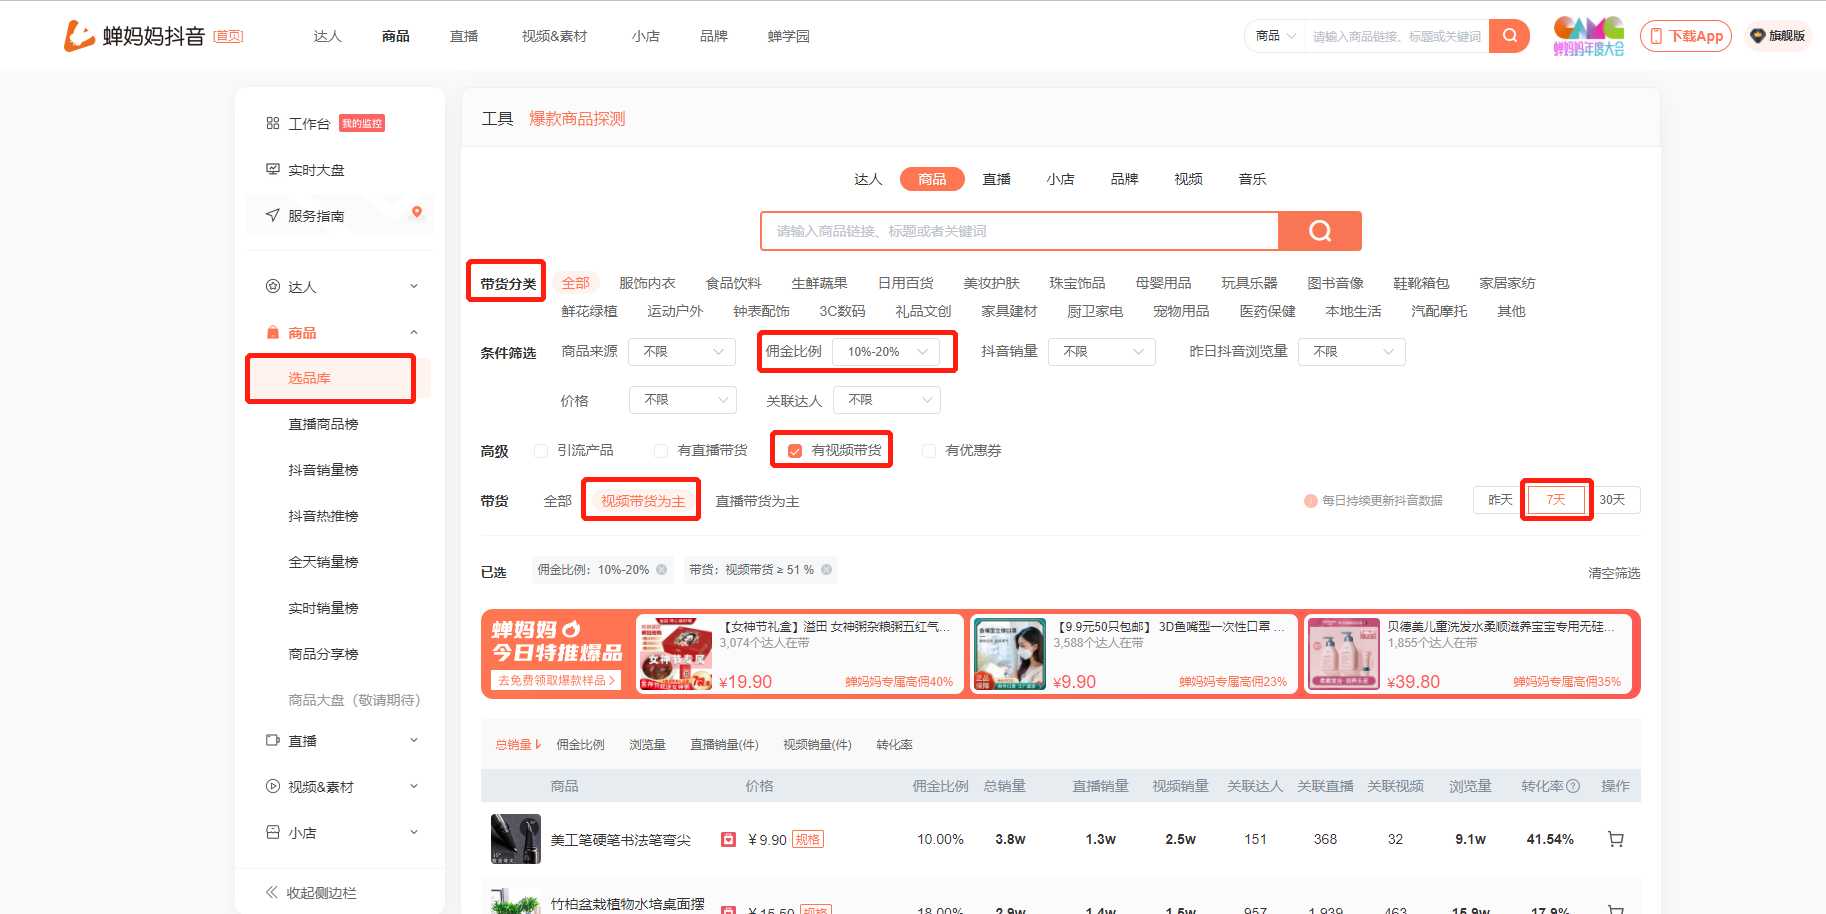Select 直播带货为主 option

click(x=757, y=501)
